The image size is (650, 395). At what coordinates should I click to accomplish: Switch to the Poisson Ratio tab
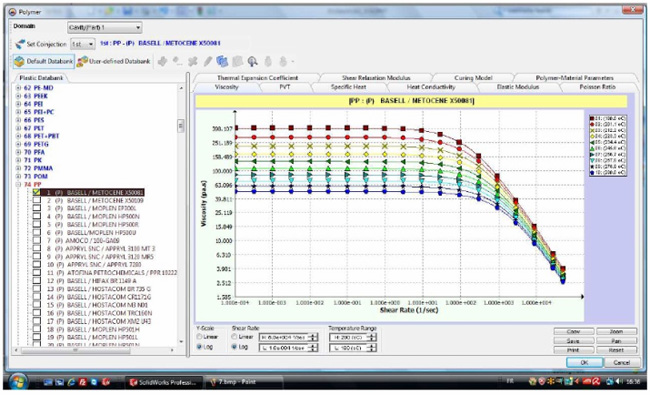(597, 87)
